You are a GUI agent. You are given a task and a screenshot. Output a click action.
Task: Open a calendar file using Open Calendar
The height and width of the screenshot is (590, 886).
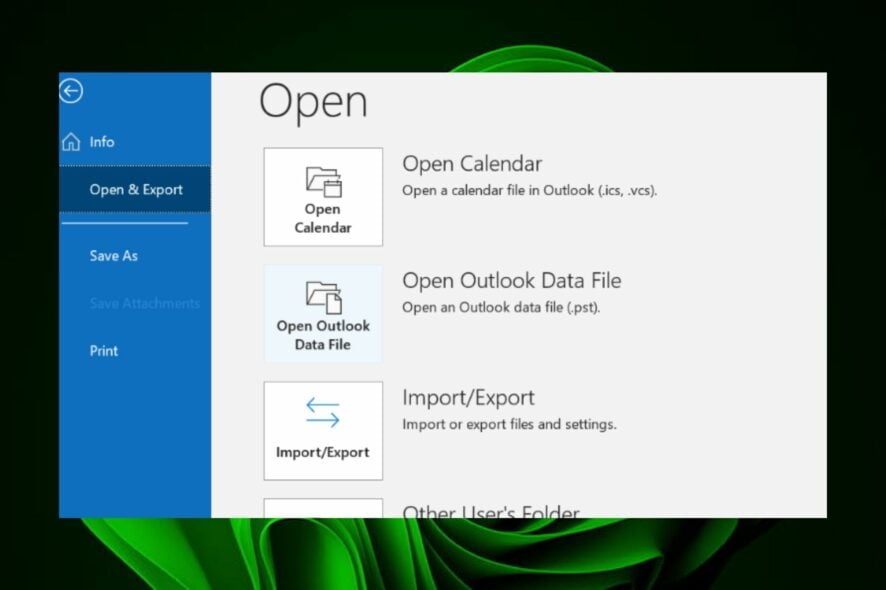click(322, 197)
